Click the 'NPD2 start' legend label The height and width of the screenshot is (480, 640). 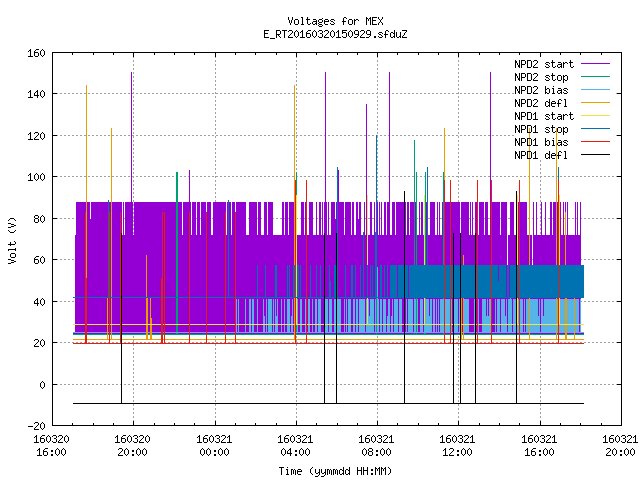544,64
